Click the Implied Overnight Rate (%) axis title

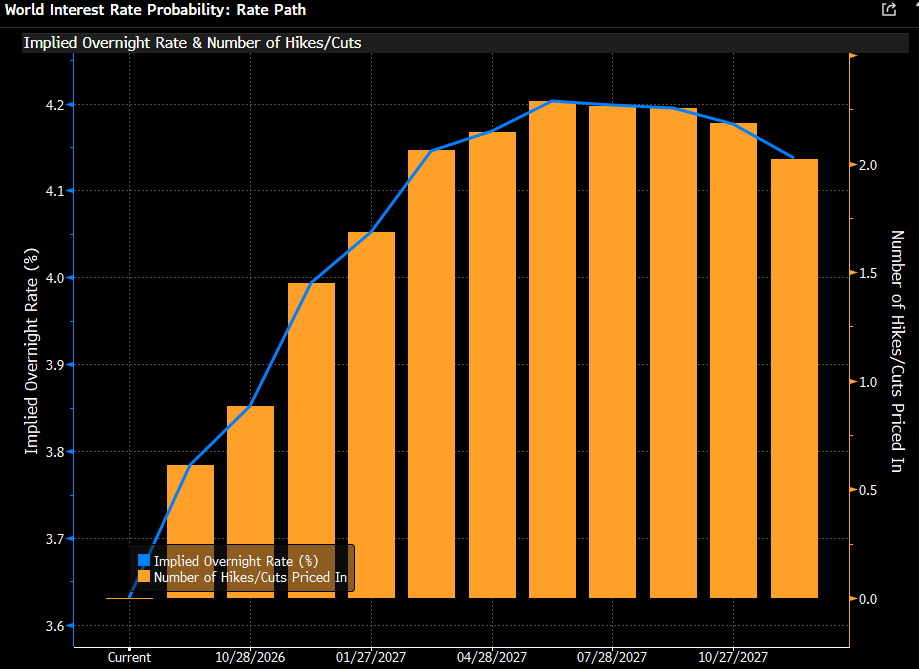(x=31, y=351)
